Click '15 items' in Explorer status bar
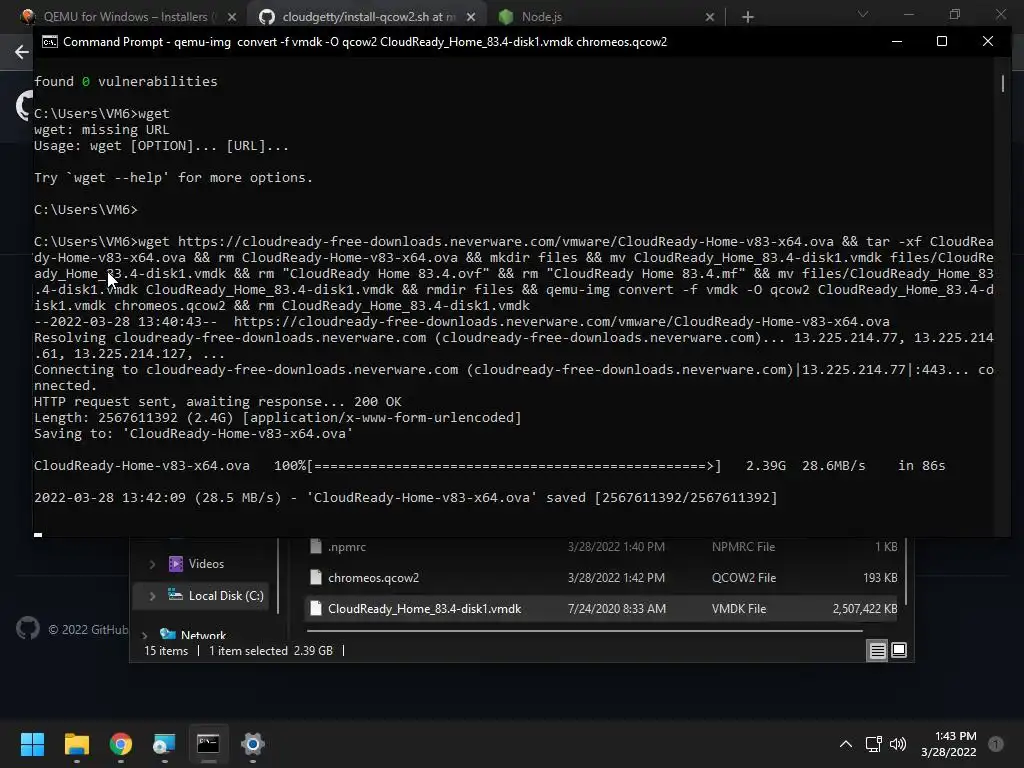 tap(166, 650)
